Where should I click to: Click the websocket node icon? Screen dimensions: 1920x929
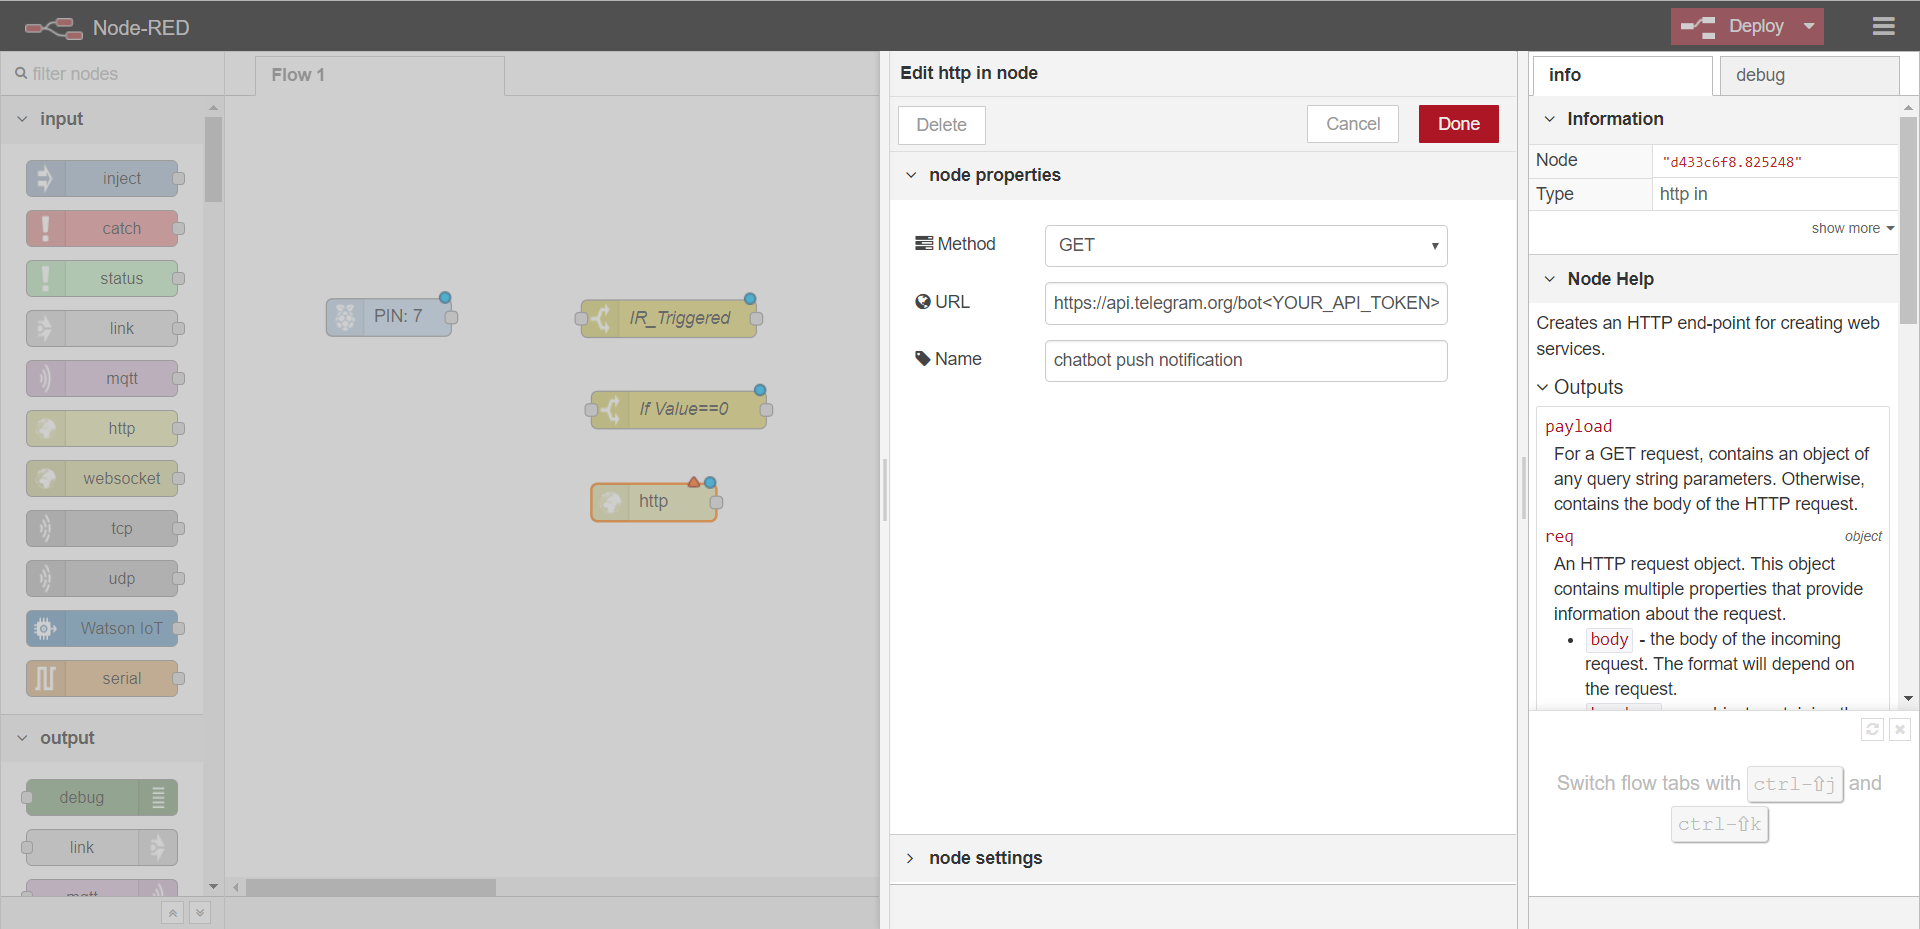click(x=45, y=479)
